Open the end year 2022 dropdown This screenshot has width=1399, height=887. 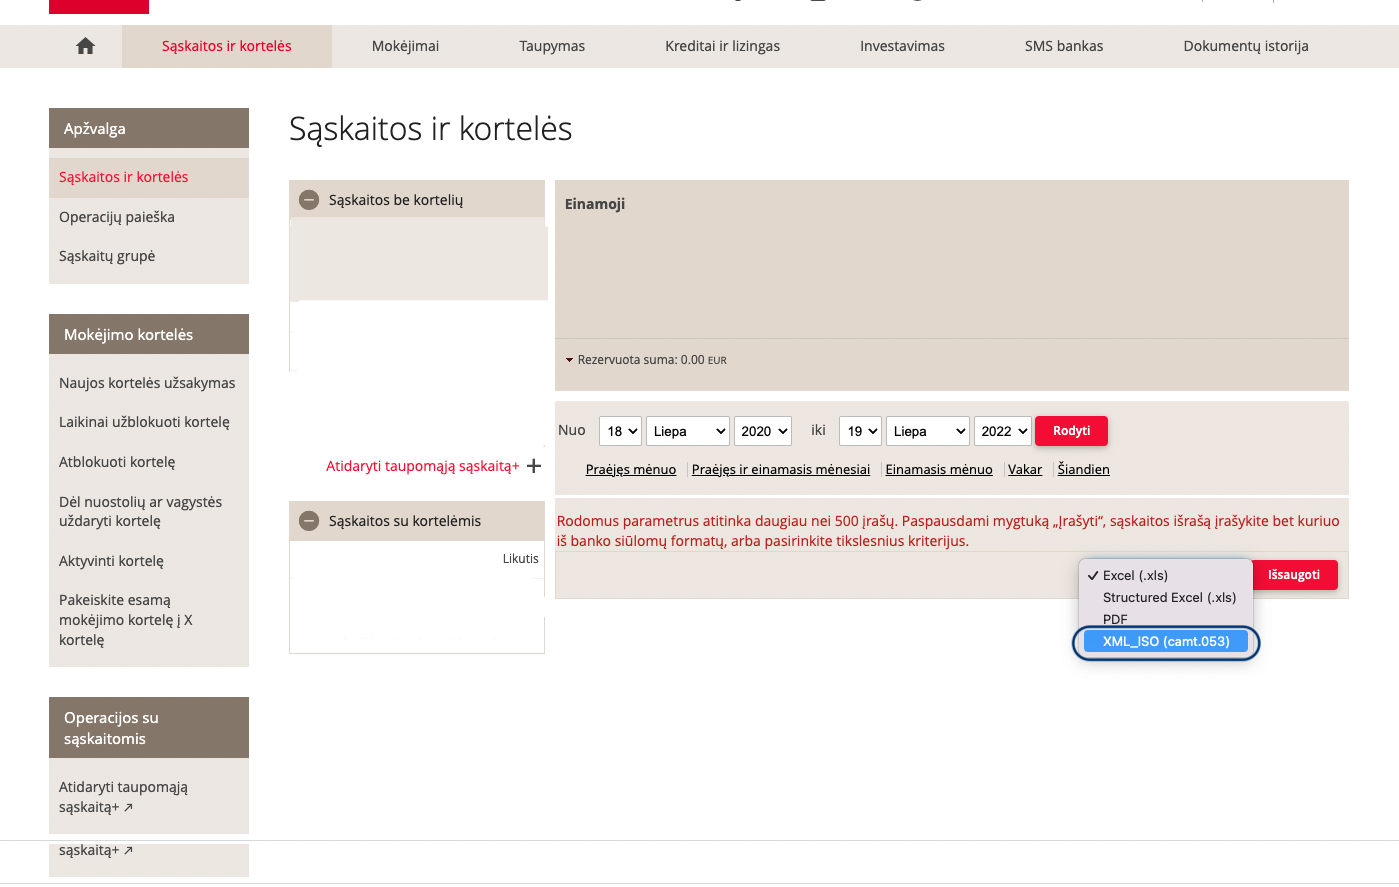coord(1003,431)
